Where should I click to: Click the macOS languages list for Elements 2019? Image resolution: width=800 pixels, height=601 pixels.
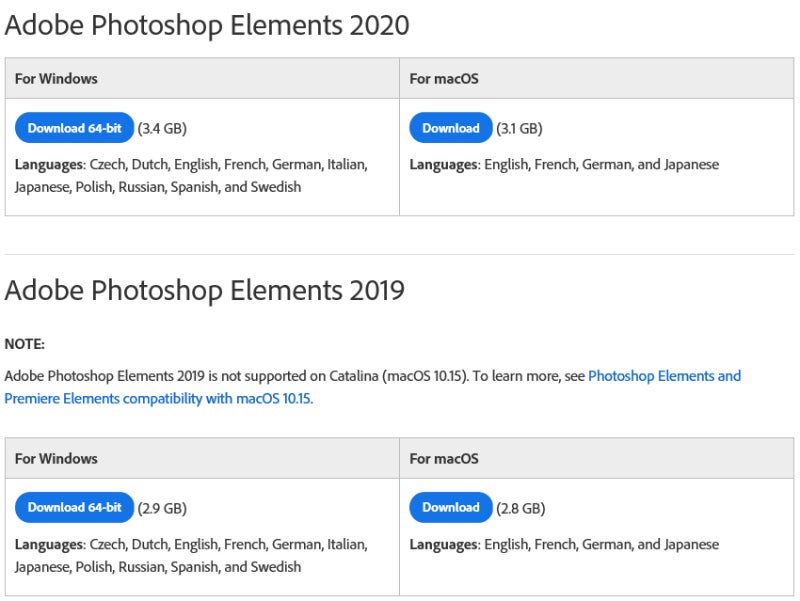564,545
